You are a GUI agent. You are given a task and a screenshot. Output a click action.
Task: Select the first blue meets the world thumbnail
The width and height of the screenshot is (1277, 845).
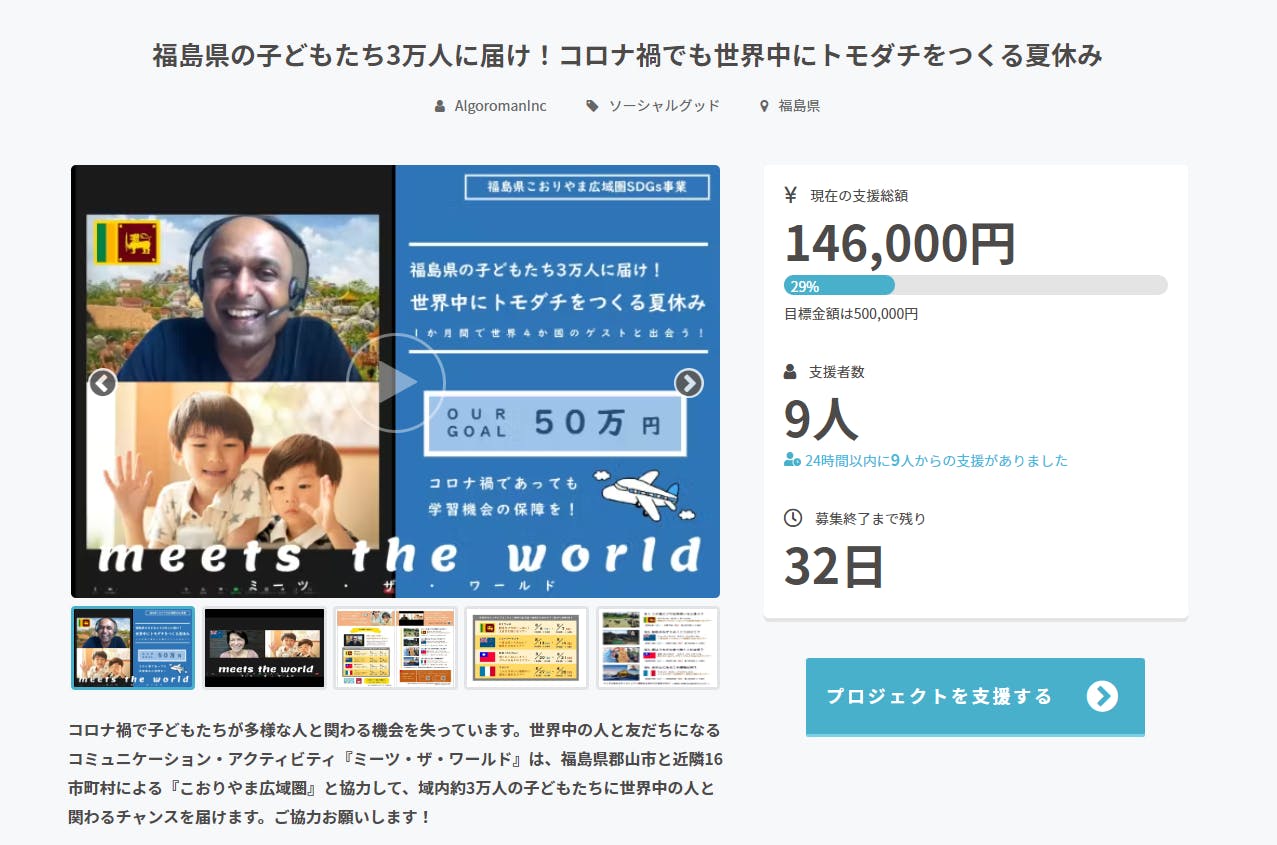click(x=134, y=648)
